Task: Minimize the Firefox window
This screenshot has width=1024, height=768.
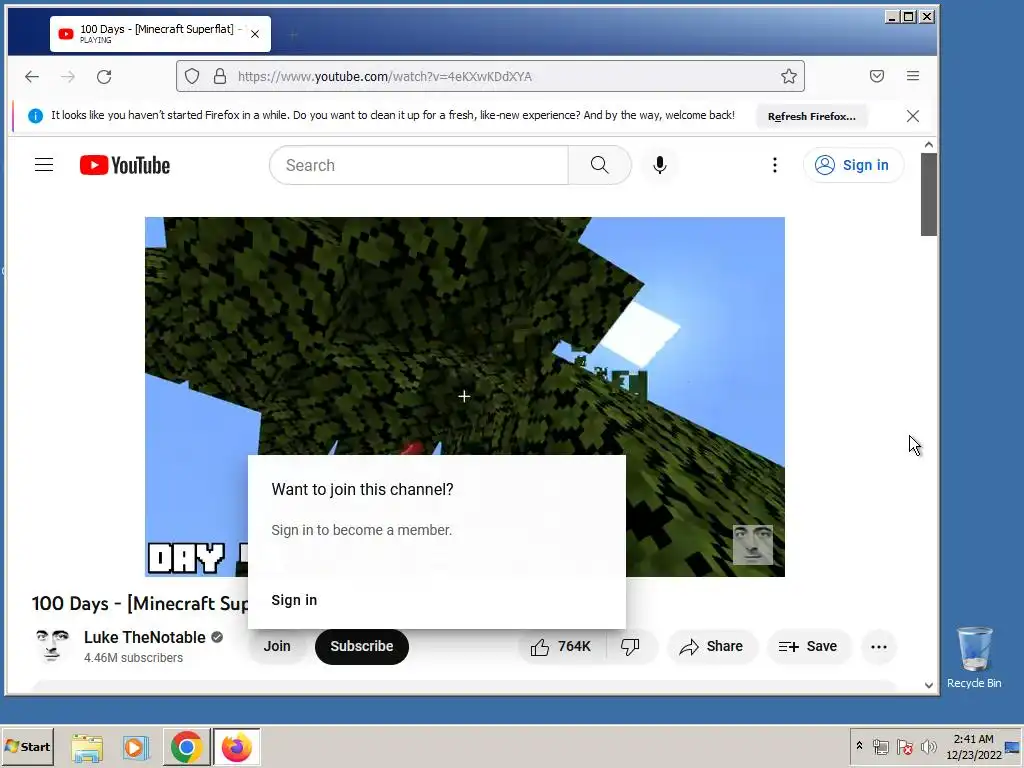Action: coord(892,17)
